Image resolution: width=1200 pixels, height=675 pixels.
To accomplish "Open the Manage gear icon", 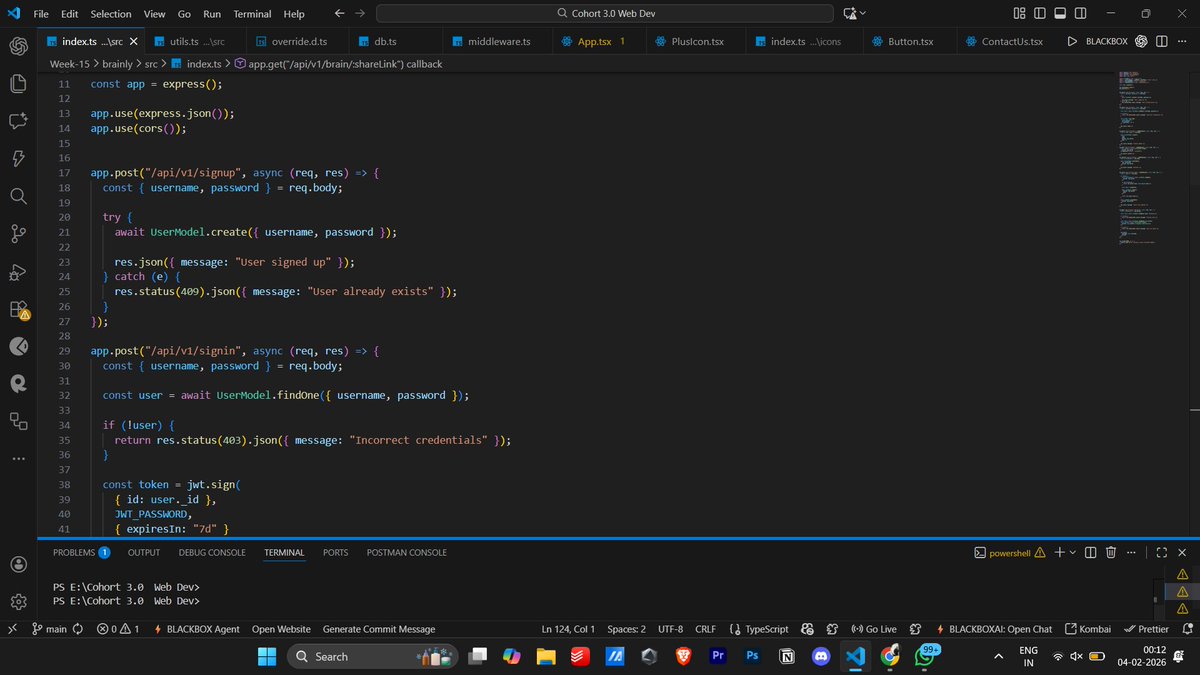I will (x=18, y=601).
